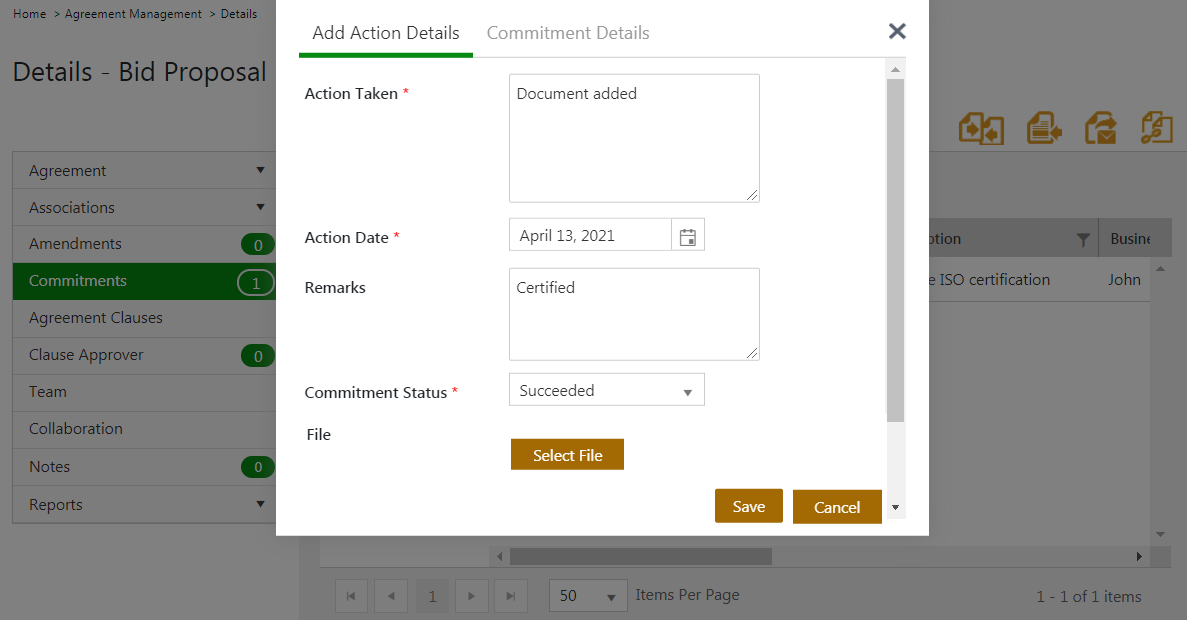Select the Add Action Details tab
Screen dimensions: 1187x620
click(386, 33)
